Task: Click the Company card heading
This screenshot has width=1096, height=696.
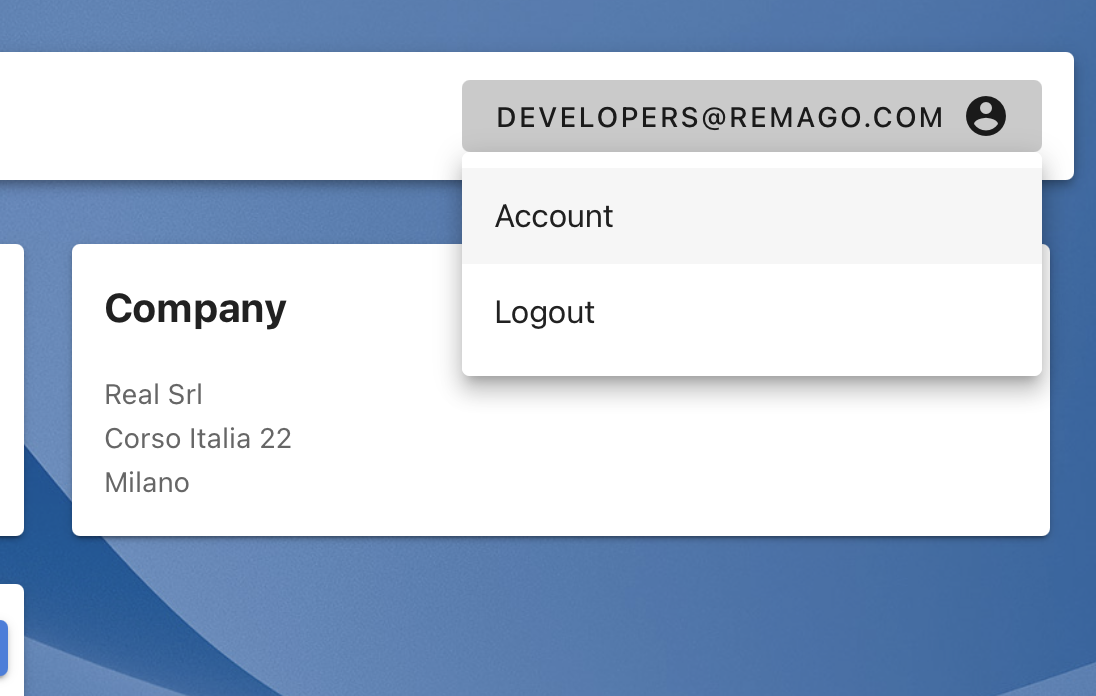Action: click(195, 308)
